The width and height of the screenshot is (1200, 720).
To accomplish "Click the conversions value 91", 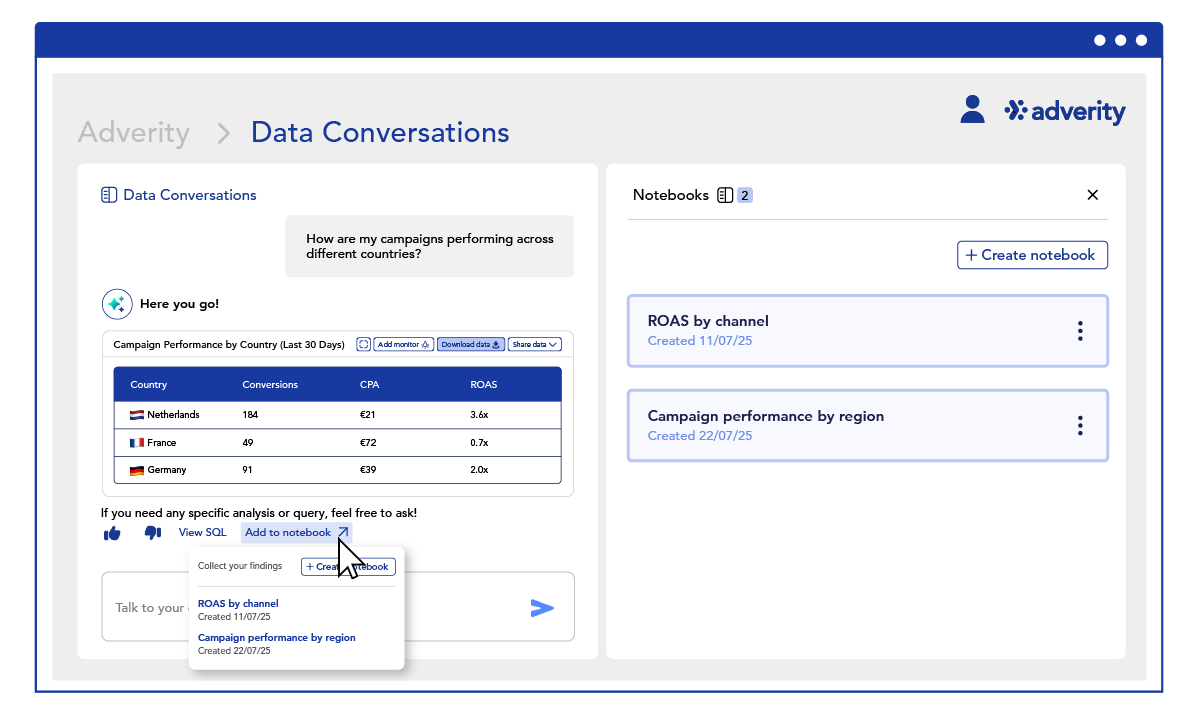I will pyautogui.click(x=248, y=470).
